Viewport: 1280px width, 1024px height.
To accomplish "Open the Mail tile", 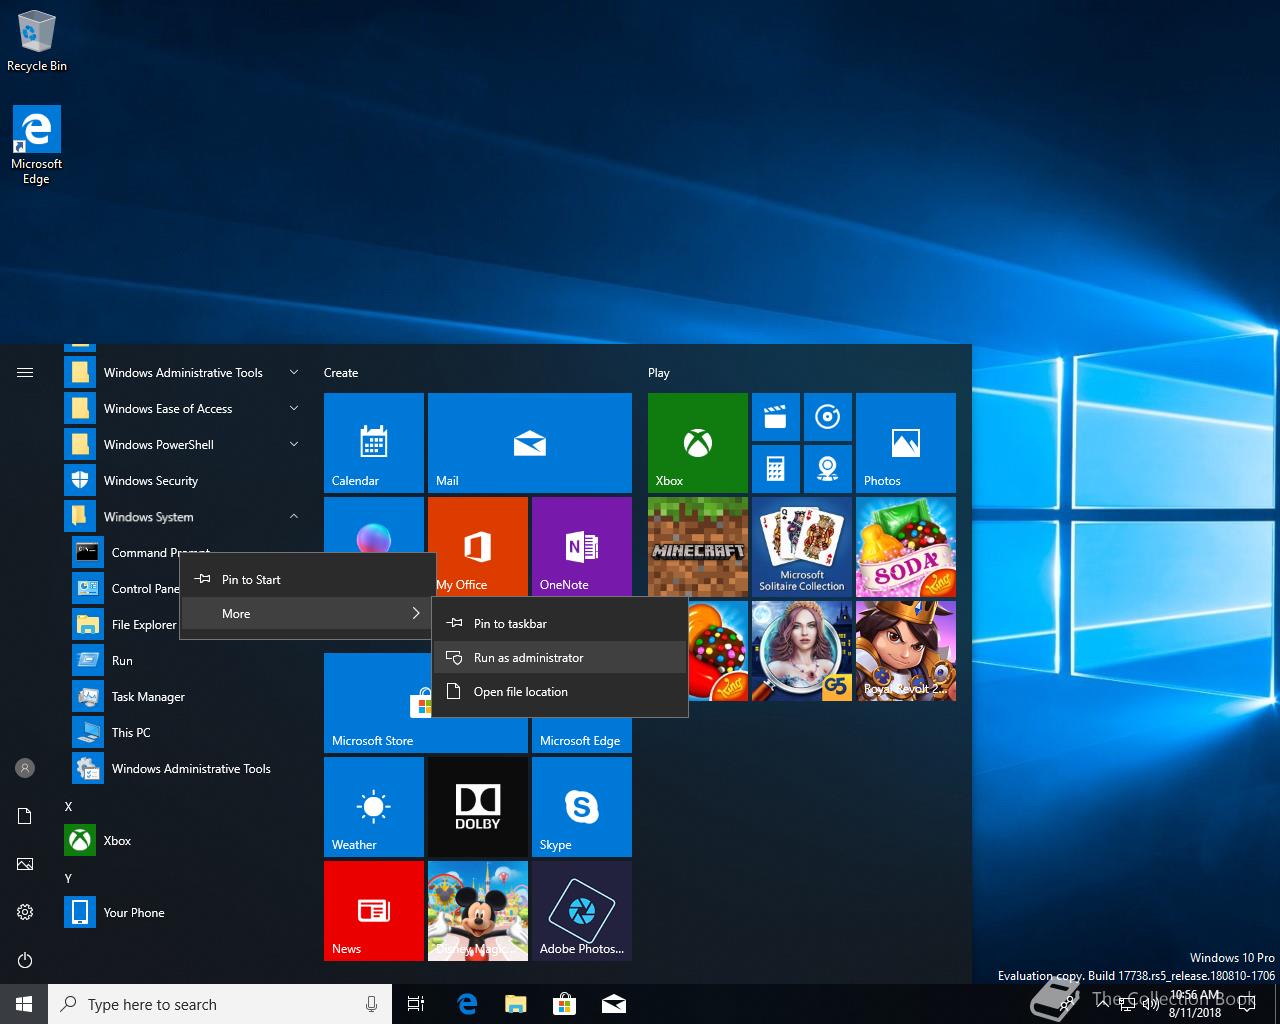I will pos(530,443).
